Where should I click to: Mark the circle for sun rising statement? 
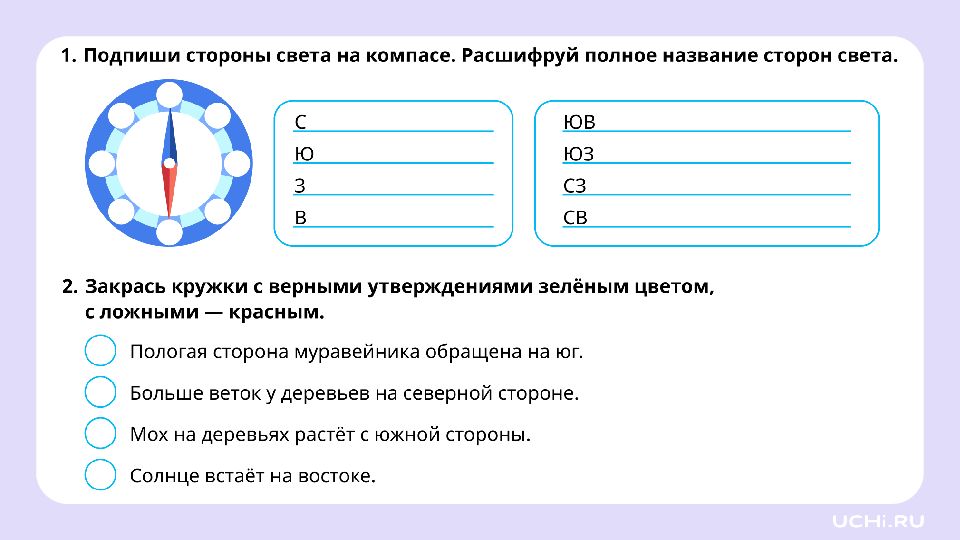[x=100, y=474]
